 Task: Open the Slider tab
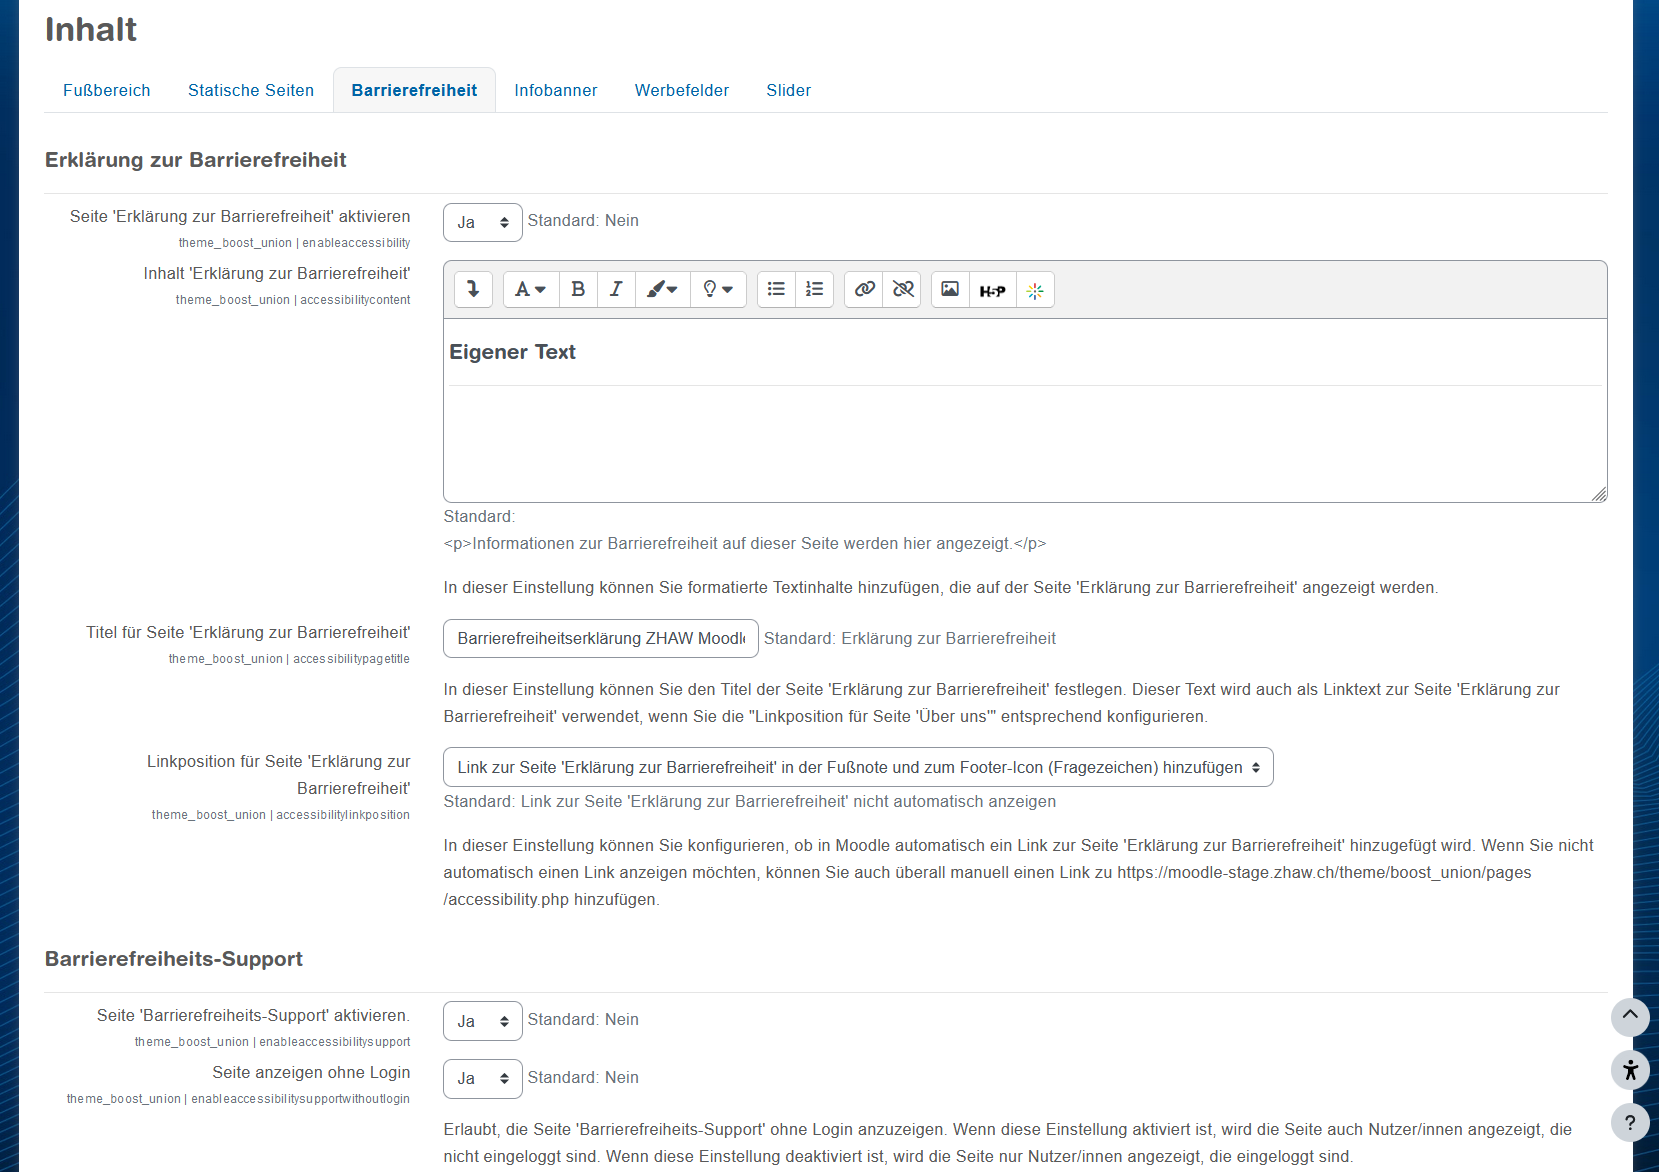(789, 90)
